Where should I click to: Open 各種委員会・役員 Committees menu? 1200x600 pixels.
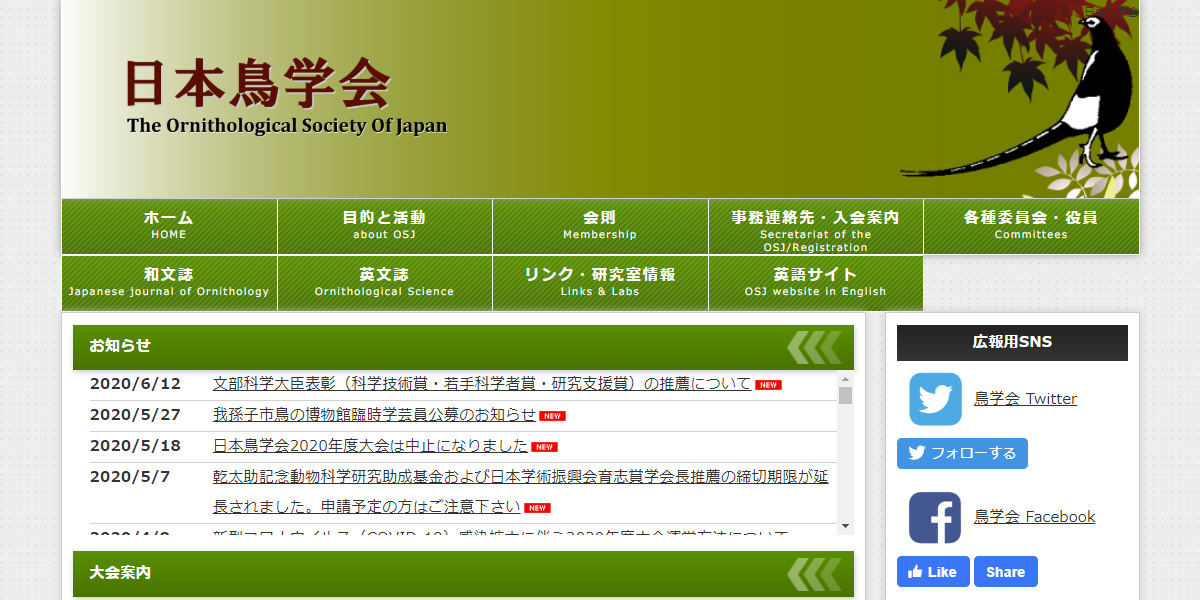1031,226
